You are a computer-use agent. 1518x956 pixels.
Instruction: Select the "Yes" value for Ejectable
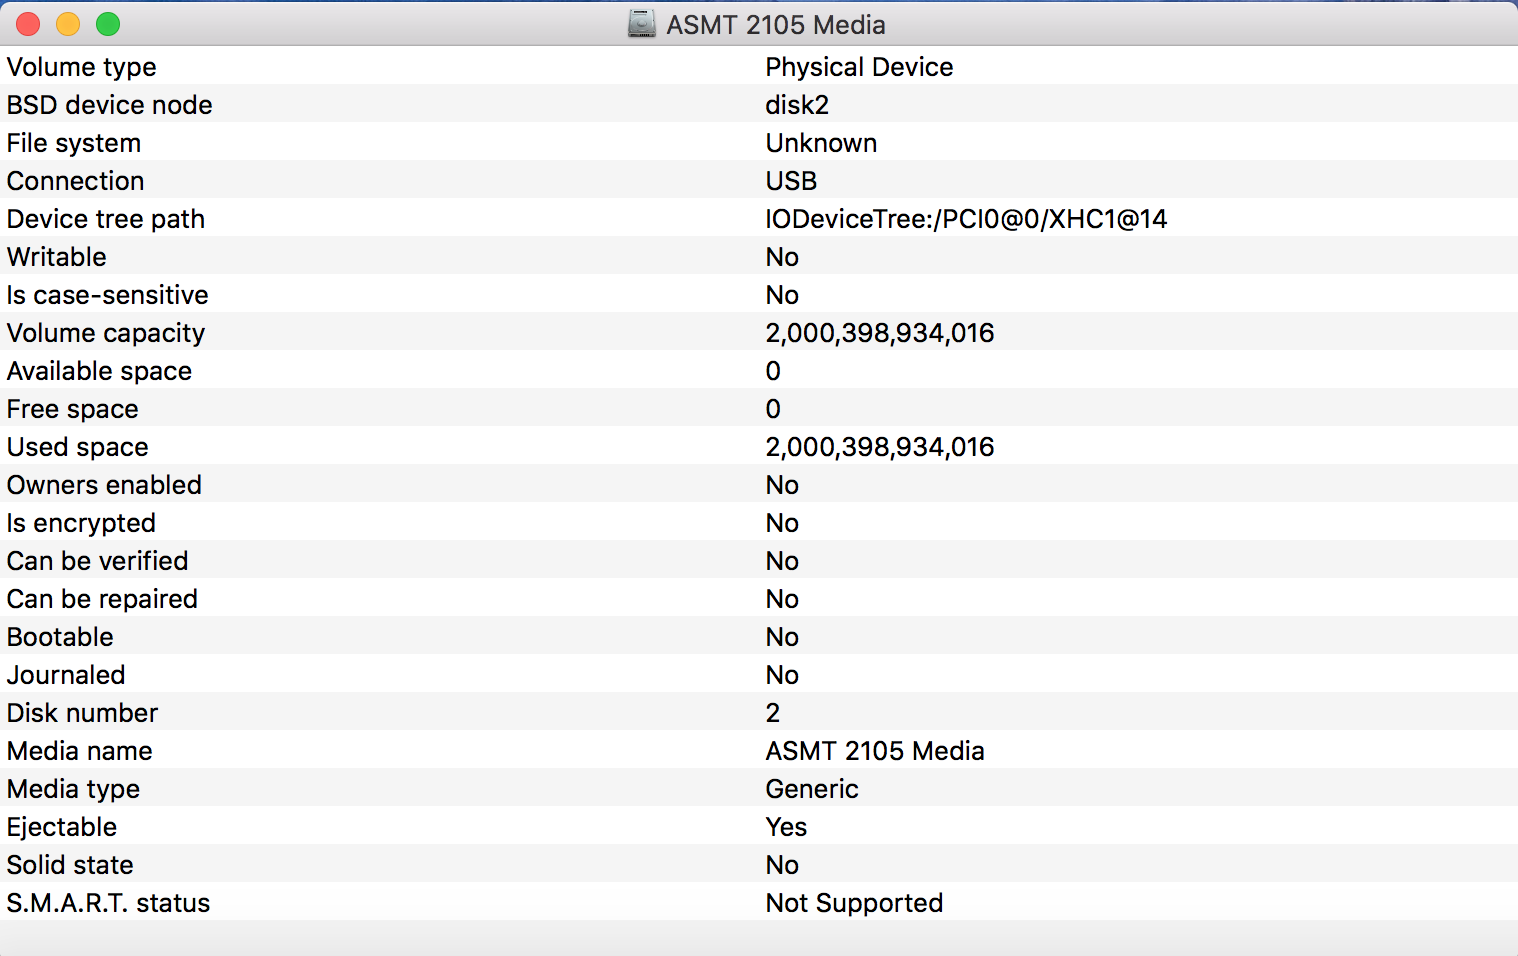tap(786, 827)
